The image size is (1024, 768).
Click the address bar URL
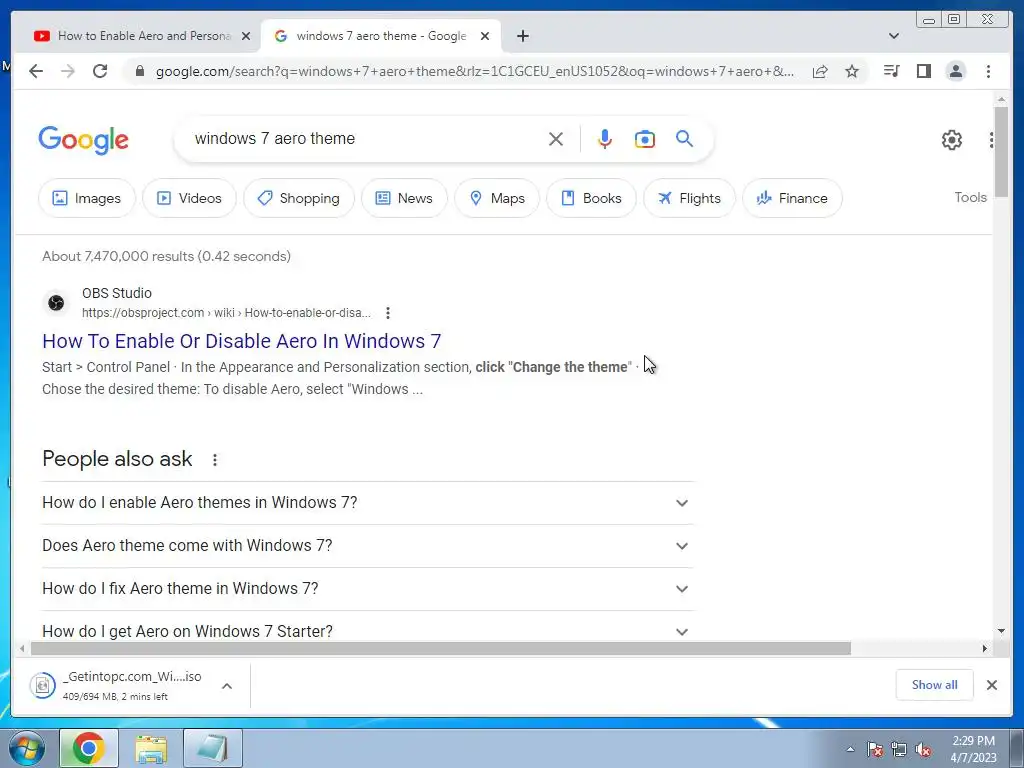475,71
